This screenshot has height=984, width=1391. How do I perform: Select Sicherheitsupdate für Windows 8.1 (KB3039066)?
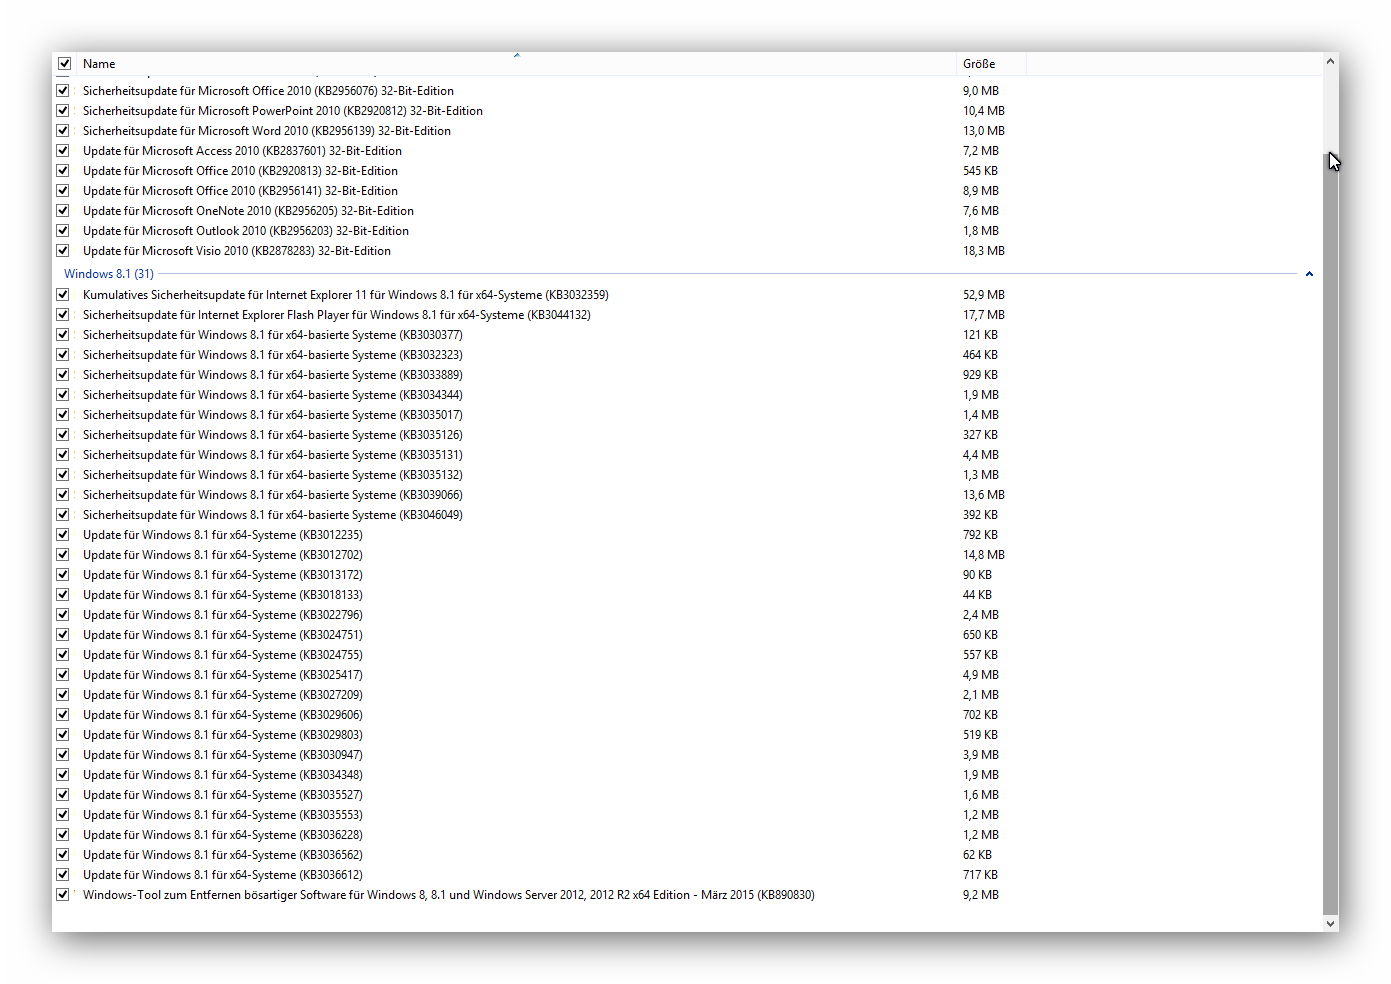273,495
